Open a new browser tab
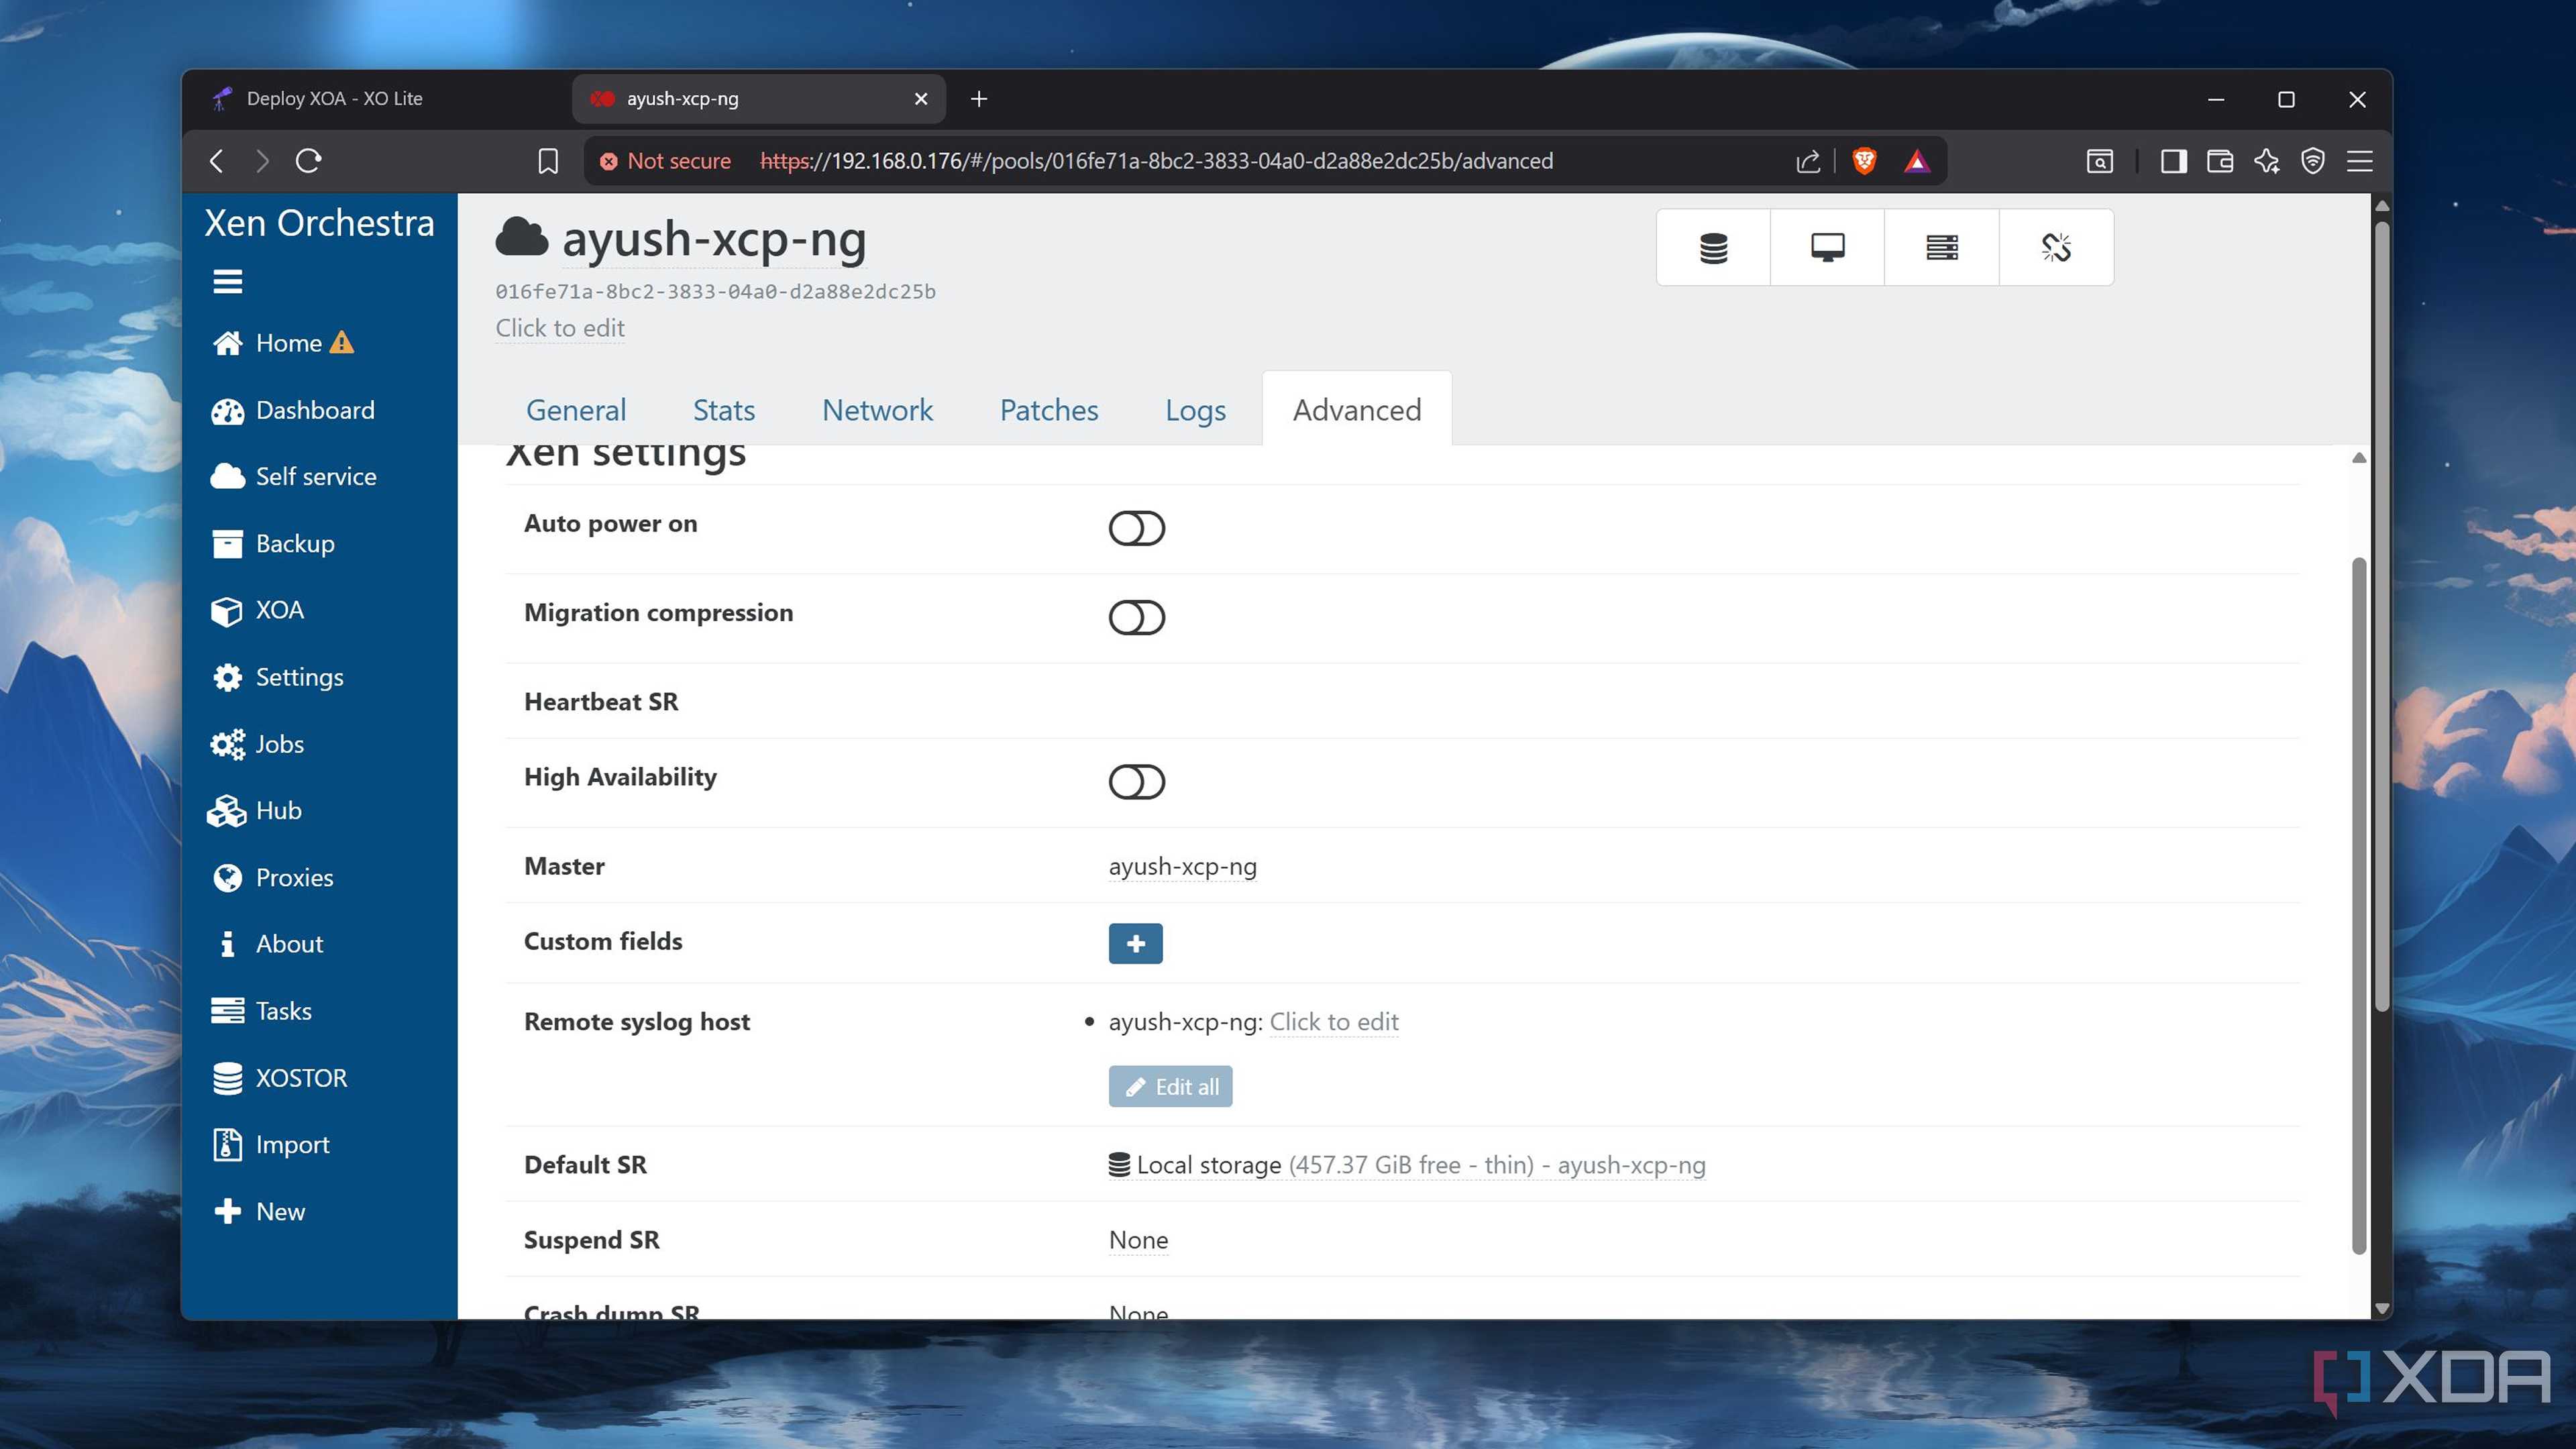The width and height of the screenshot is (2576, 1449). (979, 98)
